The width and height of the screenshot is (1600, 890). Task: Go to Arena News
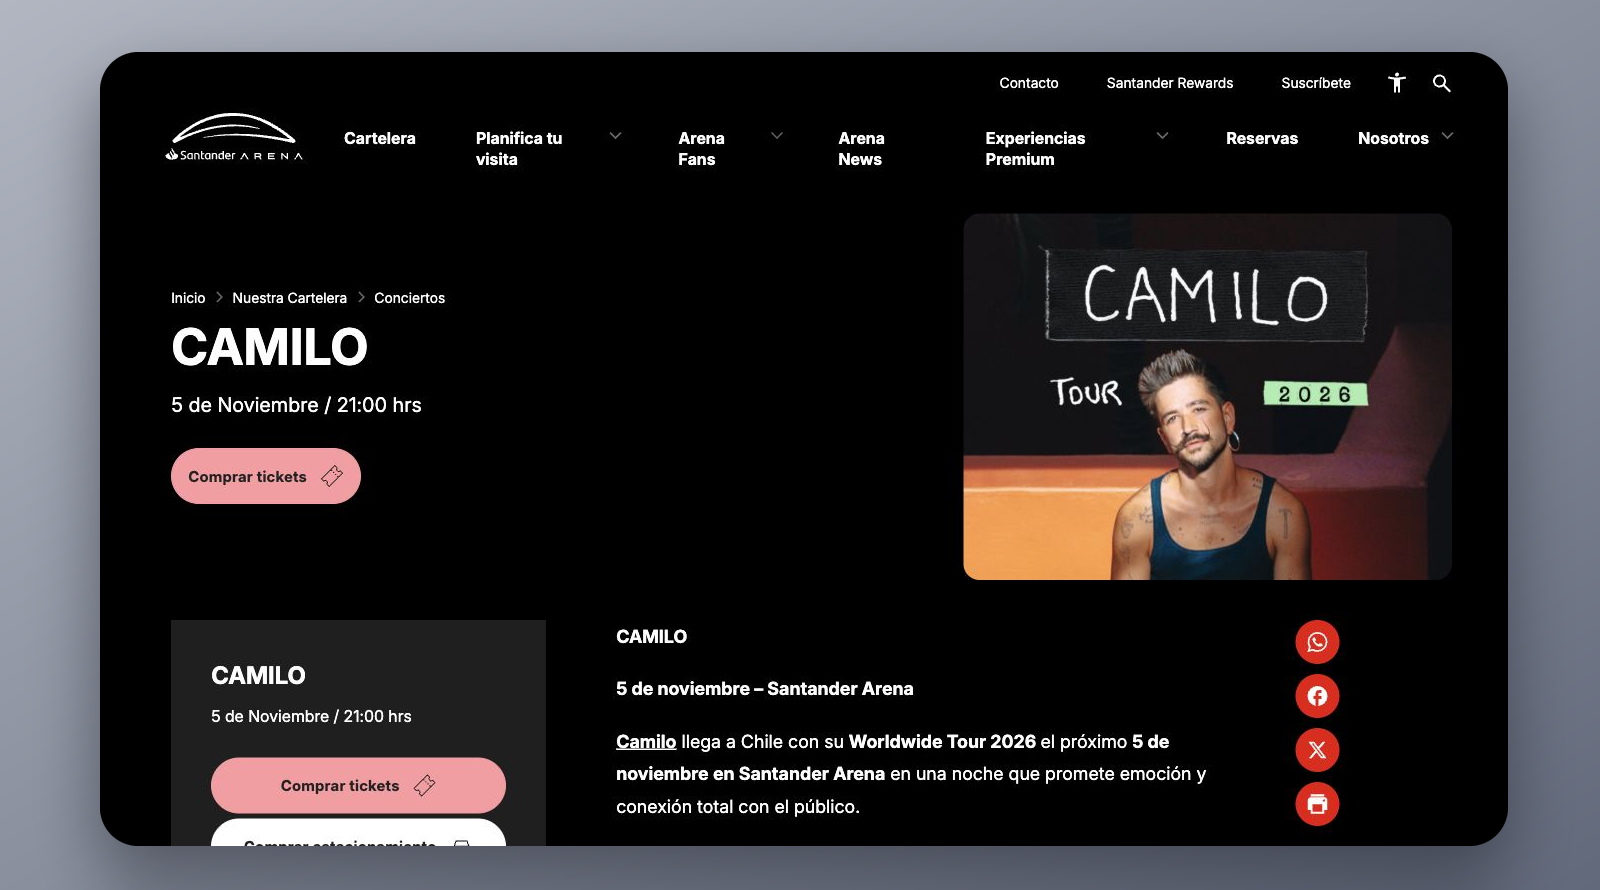pos(861,148)
